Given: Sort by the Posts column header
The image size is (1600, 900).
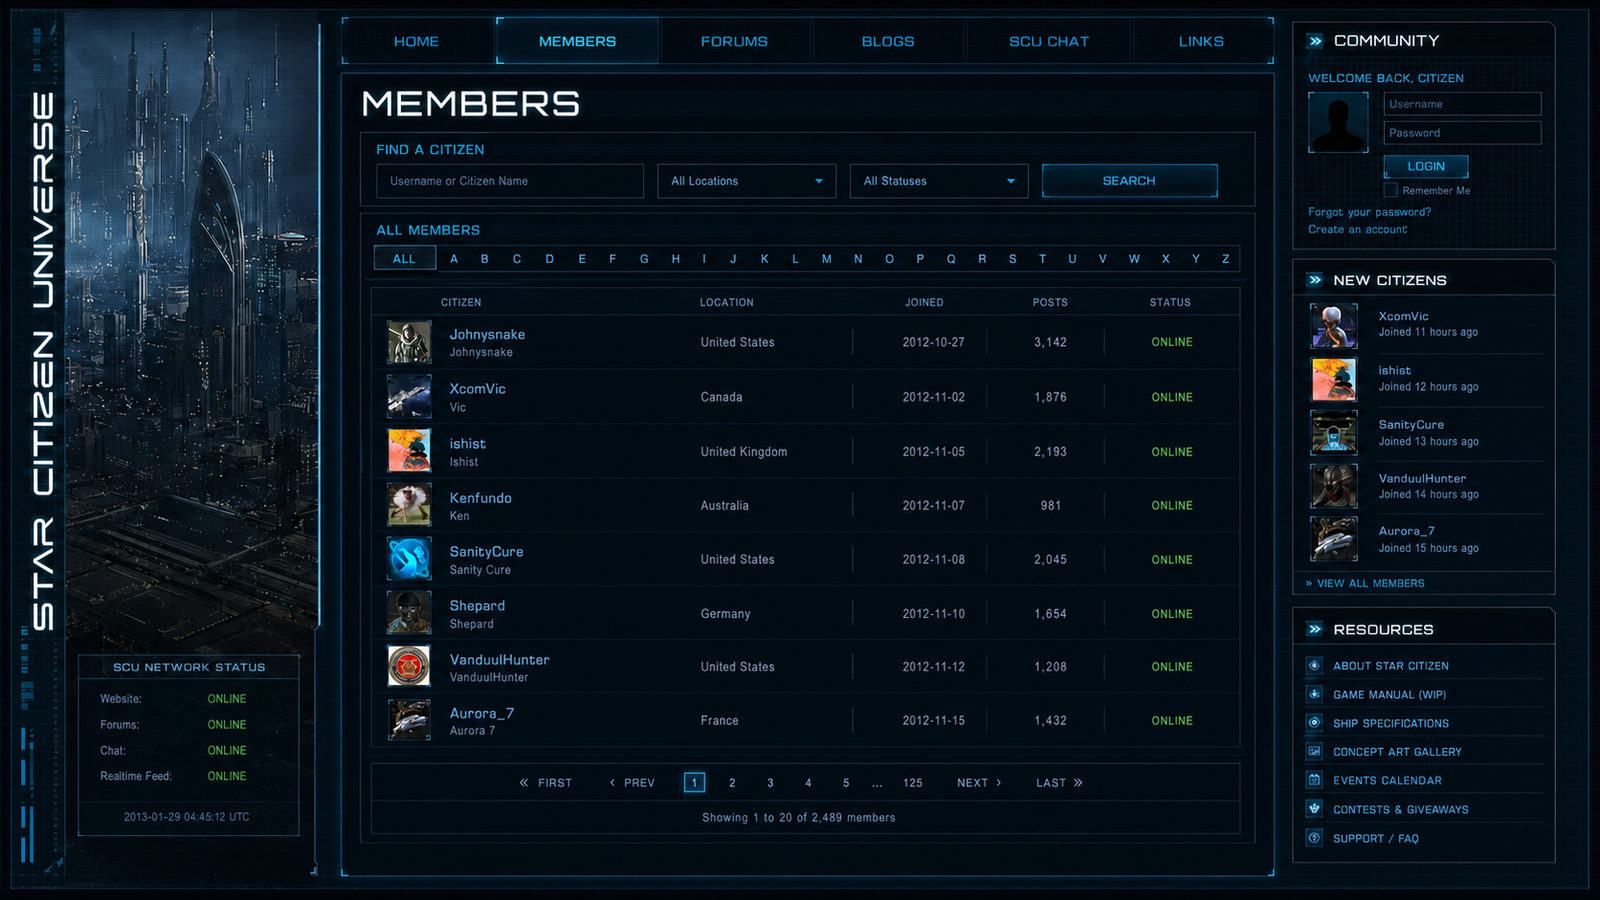Looking at the screenshot, I should coord(1050,302).
